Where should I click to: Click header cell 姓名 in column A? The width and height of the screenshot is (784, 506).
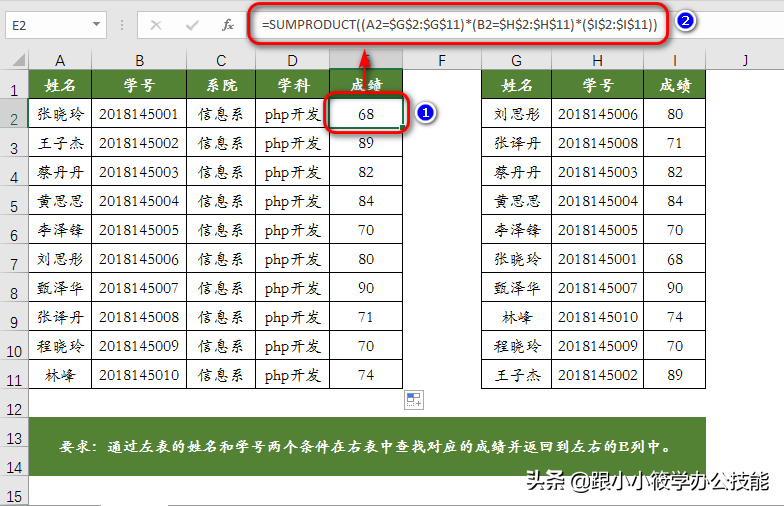(x=60, y=84)
